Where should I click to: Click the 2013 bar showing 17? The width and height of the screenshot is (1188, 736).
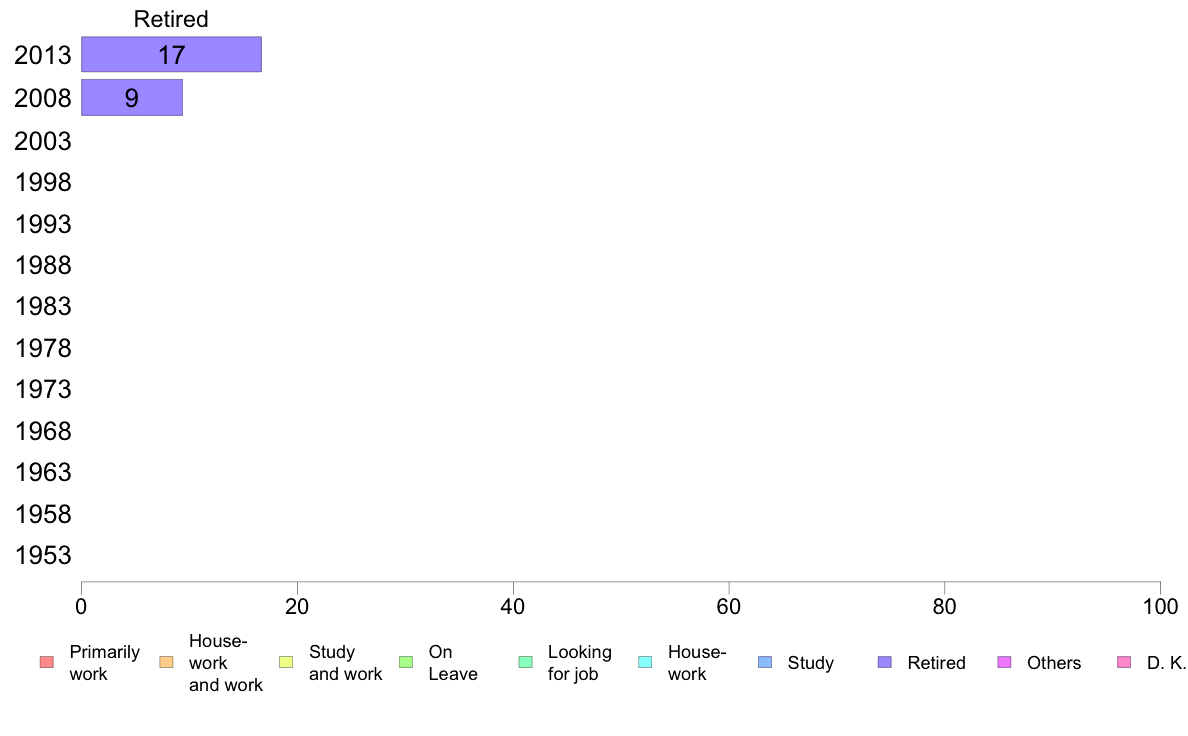coord(171,55)
